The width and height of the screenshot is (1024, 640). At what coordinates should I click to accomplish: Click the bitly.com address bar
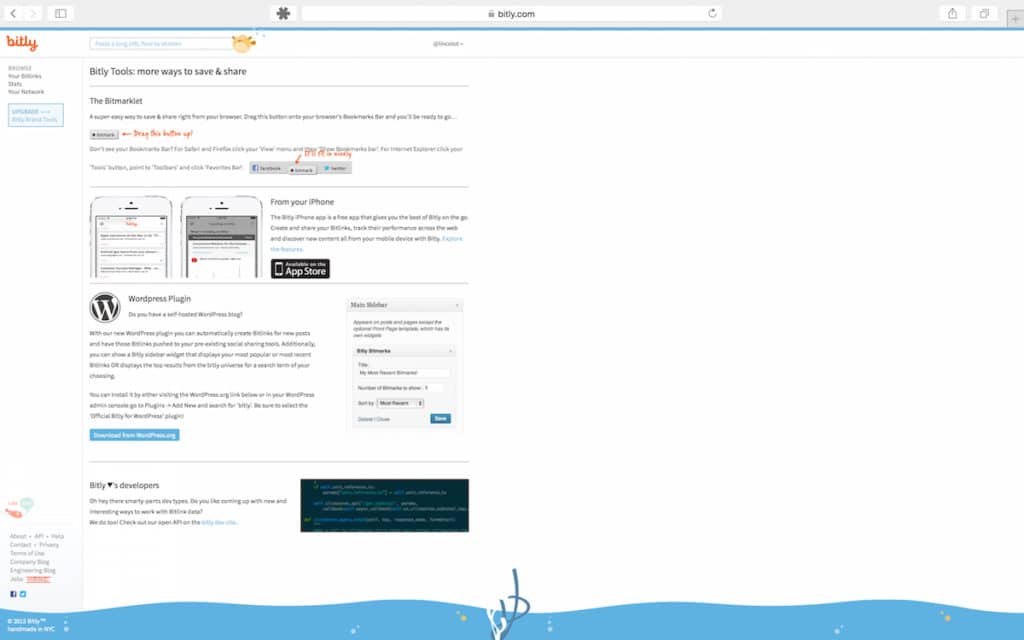(511, 13)
